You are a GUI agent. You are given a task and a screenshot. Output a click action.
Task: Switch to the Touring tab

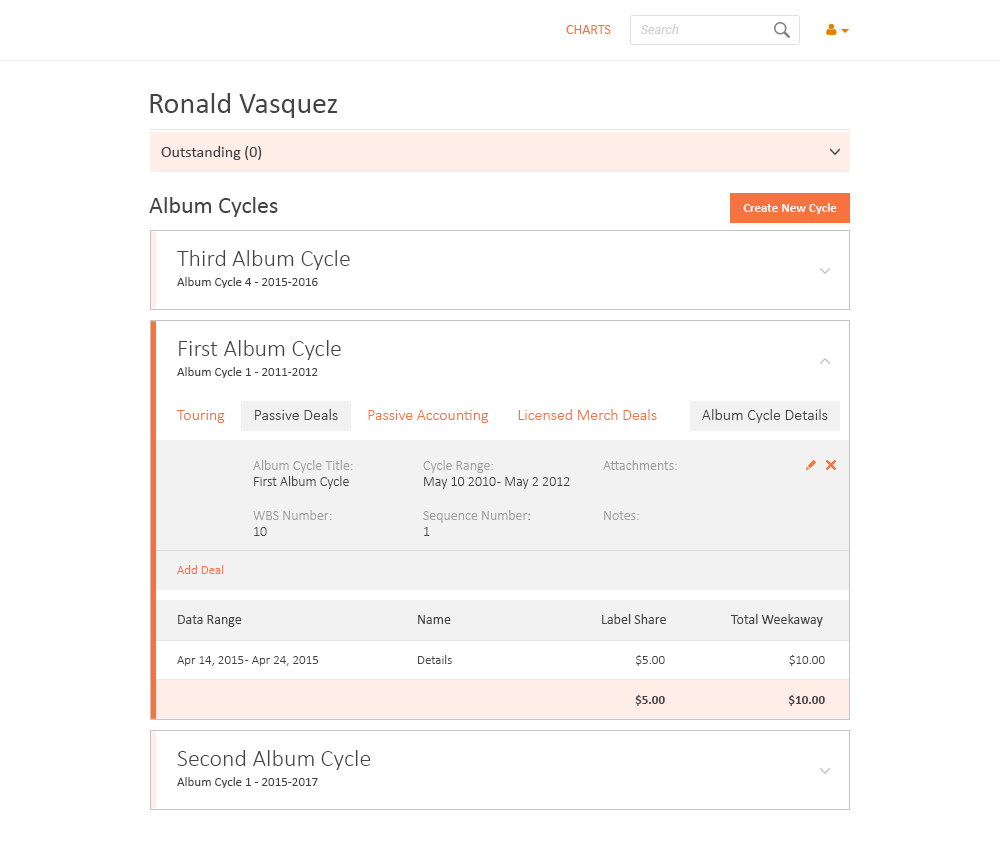[201, 415]
